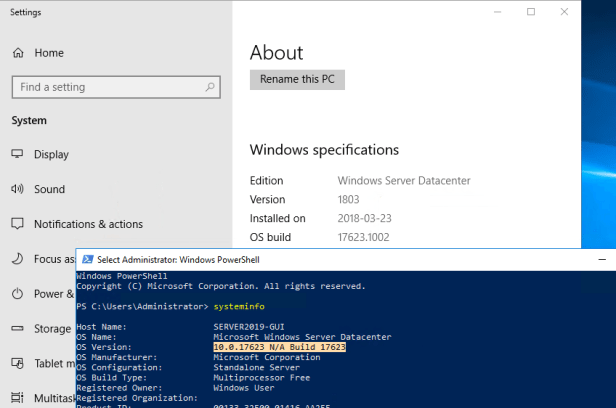
Task: Select Sound in System menu
Action: 50,189
